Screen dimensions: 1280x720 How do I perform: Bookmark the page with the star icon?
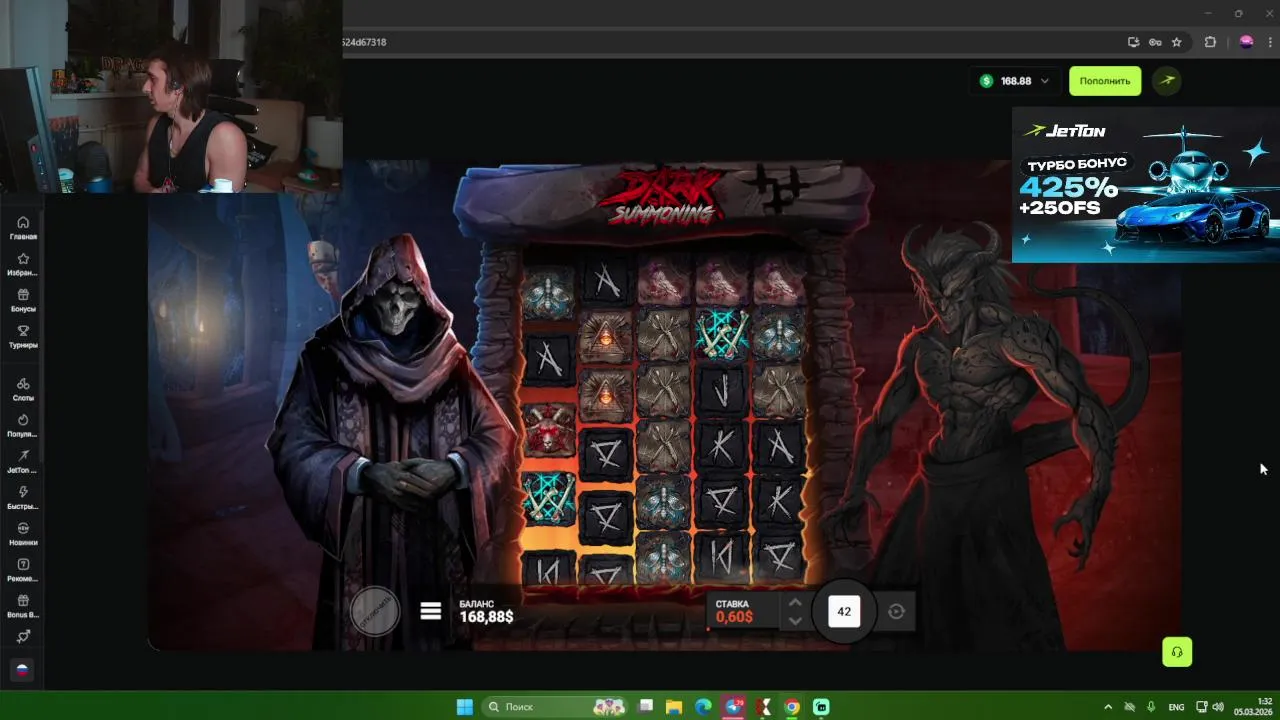1177,42
